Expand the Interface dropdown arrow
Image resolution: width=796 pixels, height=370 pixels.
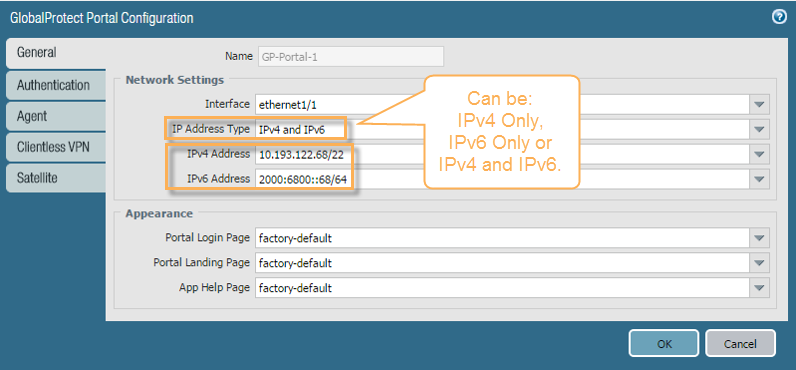(759, 105)
